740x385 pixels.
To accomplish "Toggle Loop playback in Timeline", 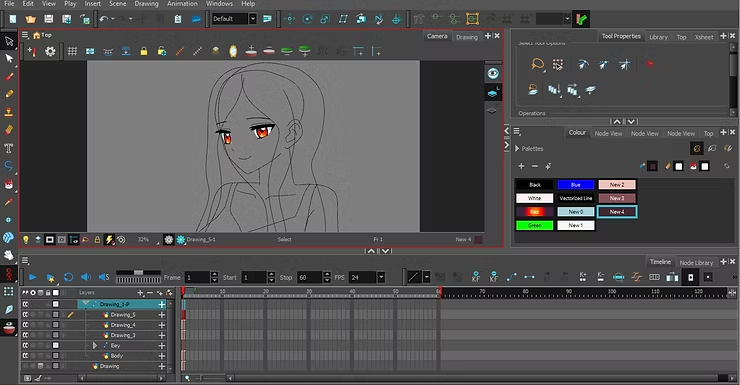I will (x=68, y=277).
